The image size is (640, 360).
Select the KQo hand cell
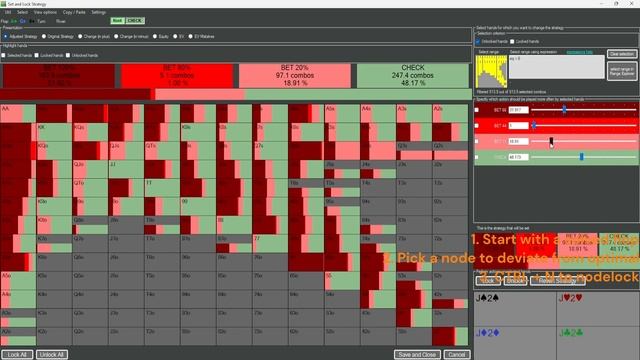point(54,151)
